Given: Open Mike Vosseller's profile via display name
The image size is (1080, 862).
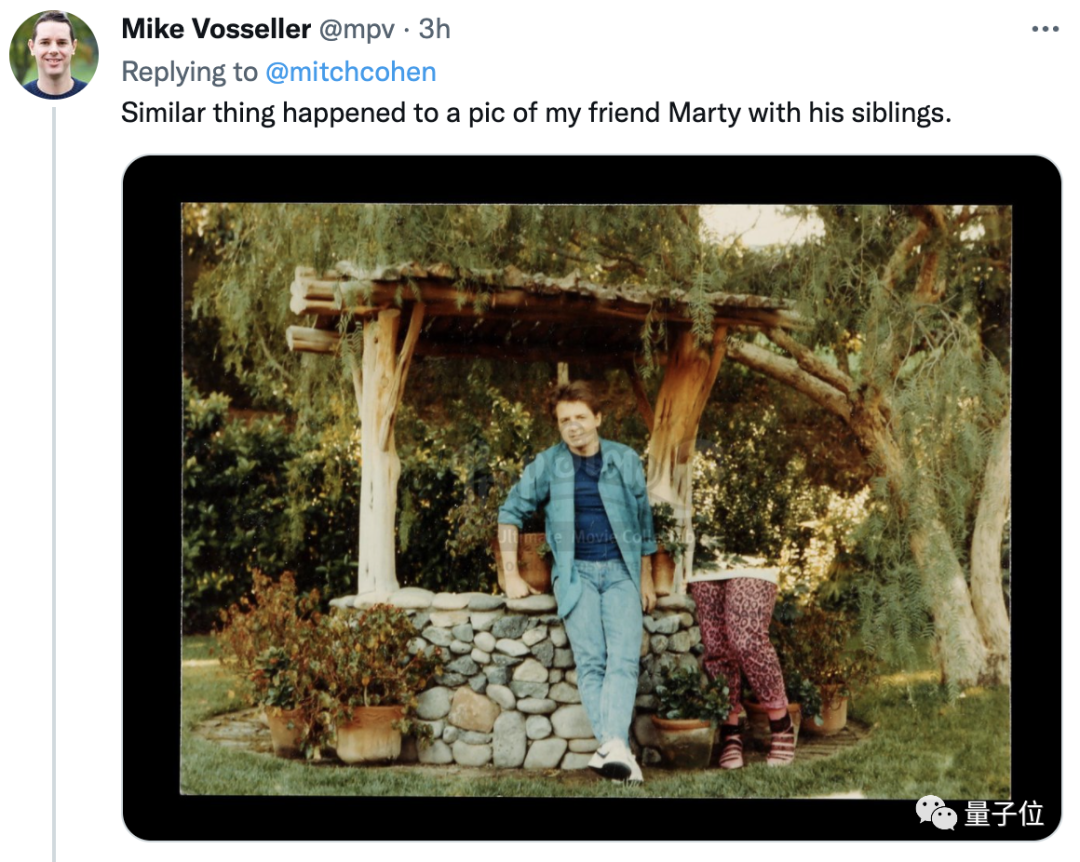Looking at the screenshot, I should [x=215, y=29].
